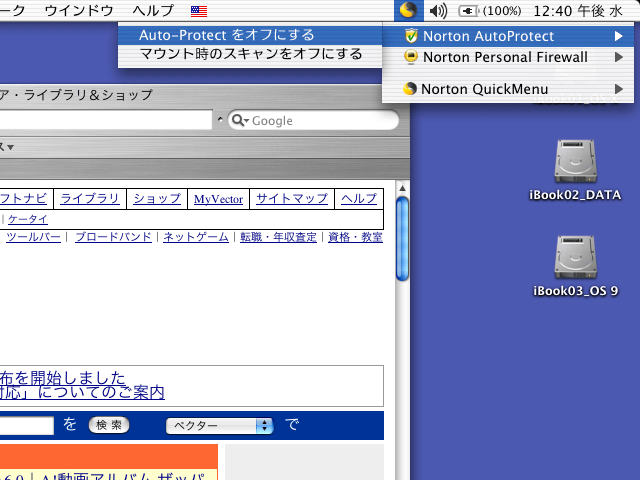The height and width of the screenshot is (480, 640).
Task: Click the blue vertical scrollbar thumb
Action: tap(402, 239)
